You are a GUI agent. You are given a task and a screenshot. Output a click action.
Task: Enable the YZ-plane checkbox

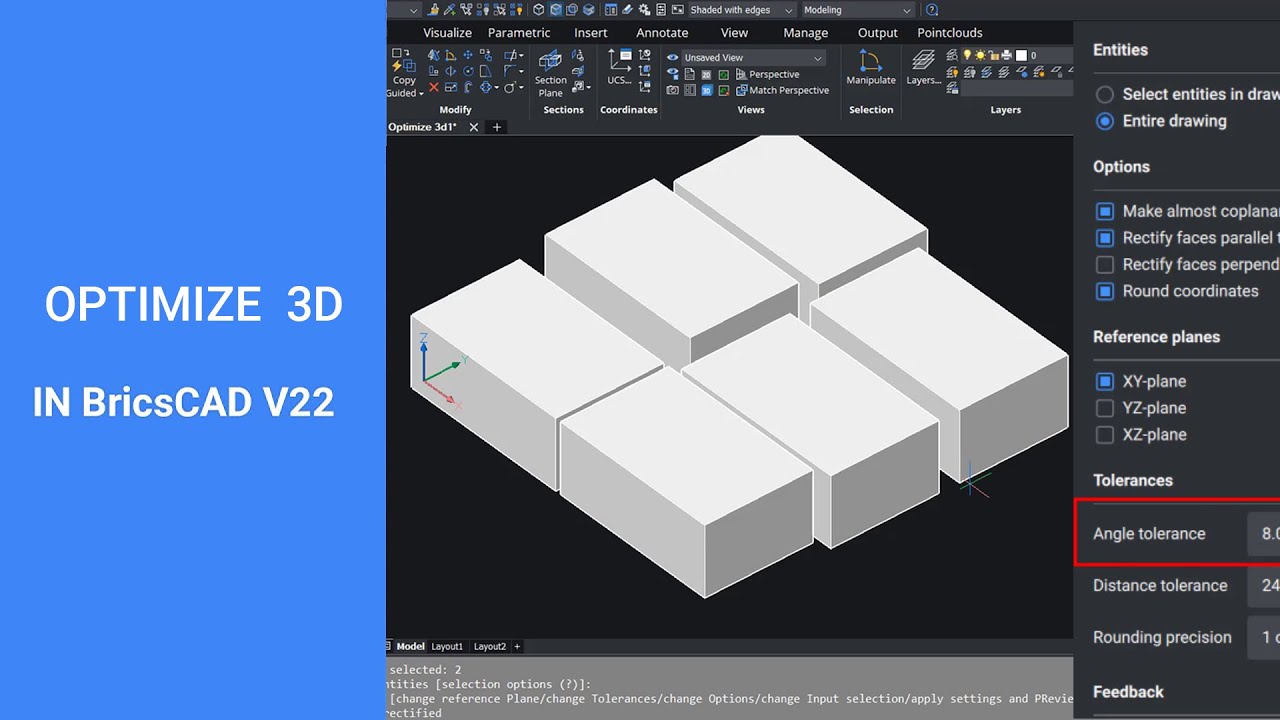1105,408
